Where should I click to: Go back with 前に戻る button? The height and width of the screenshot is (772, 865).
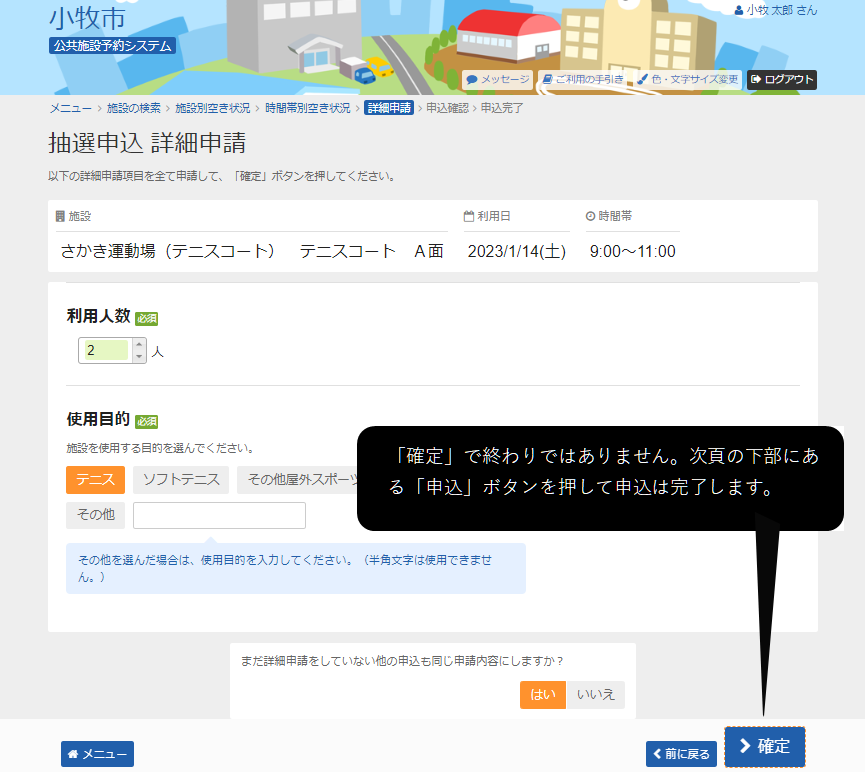(x=681, y=754)
